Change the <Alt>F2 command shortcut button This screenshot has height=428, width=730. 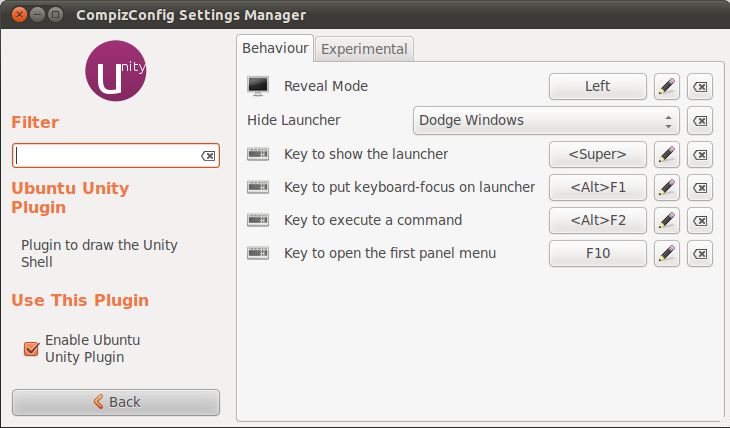[597, 220]
